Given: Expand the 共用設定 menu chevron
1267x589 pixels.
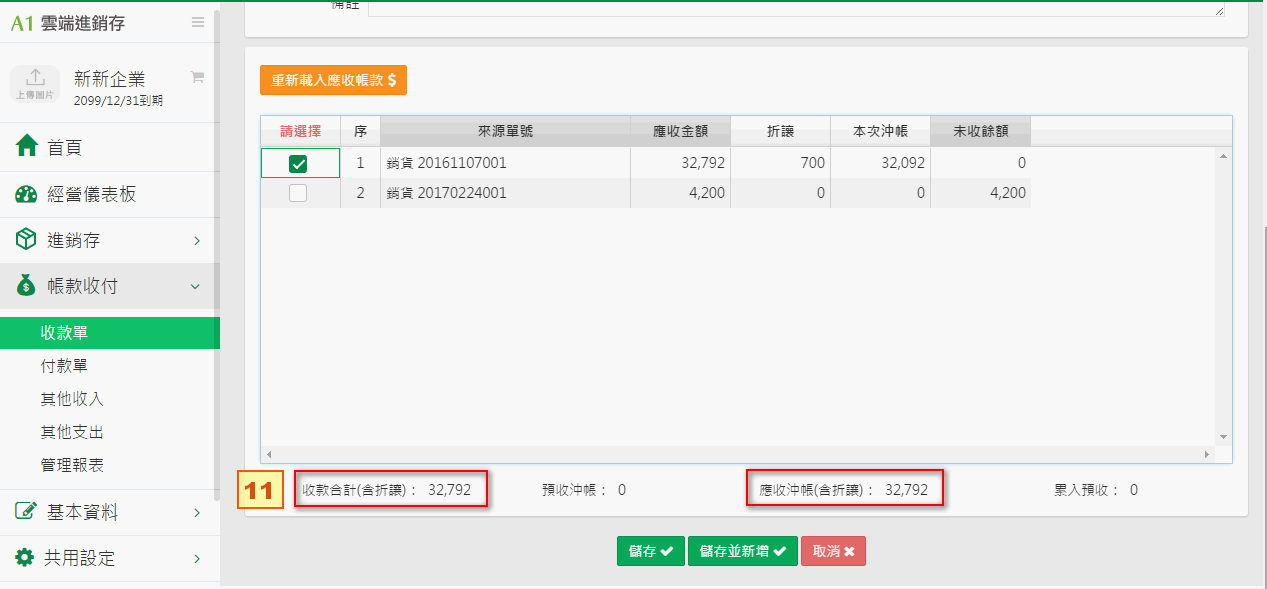Looking at the screenshot, I should (x=197, y=559).
